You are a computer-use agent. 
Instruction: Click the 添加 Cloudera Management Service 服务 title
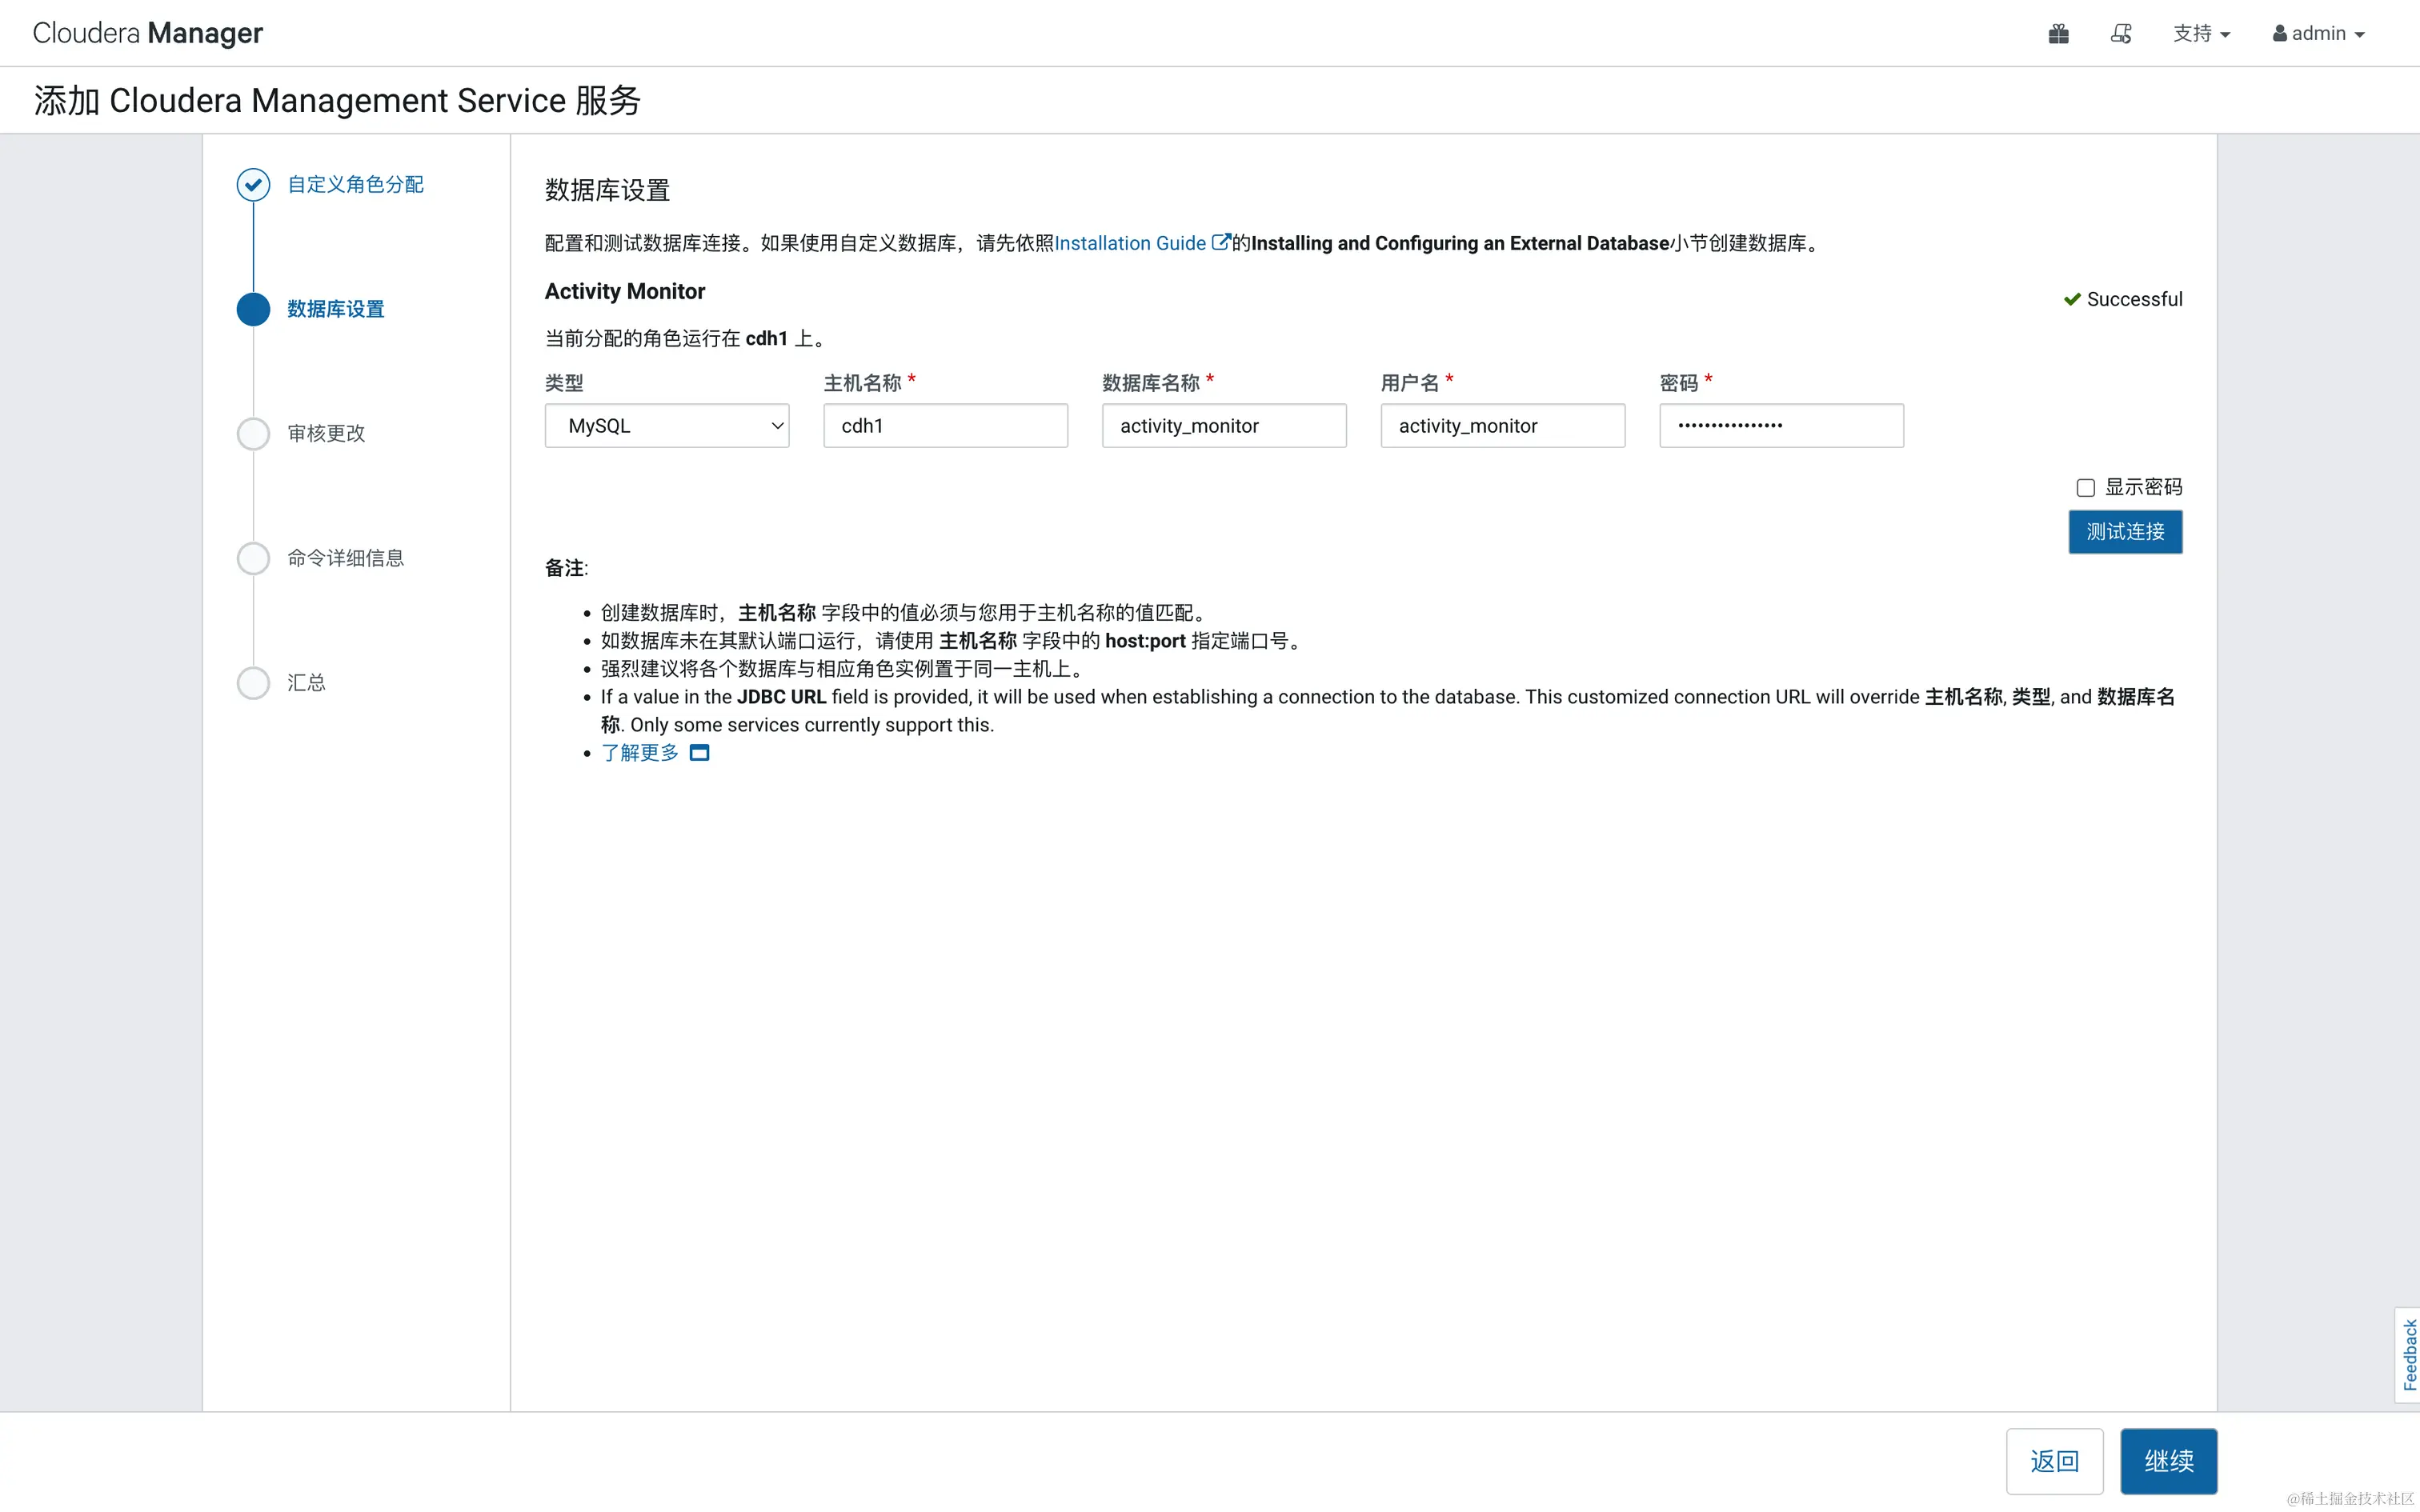click(x=337, y=100)
